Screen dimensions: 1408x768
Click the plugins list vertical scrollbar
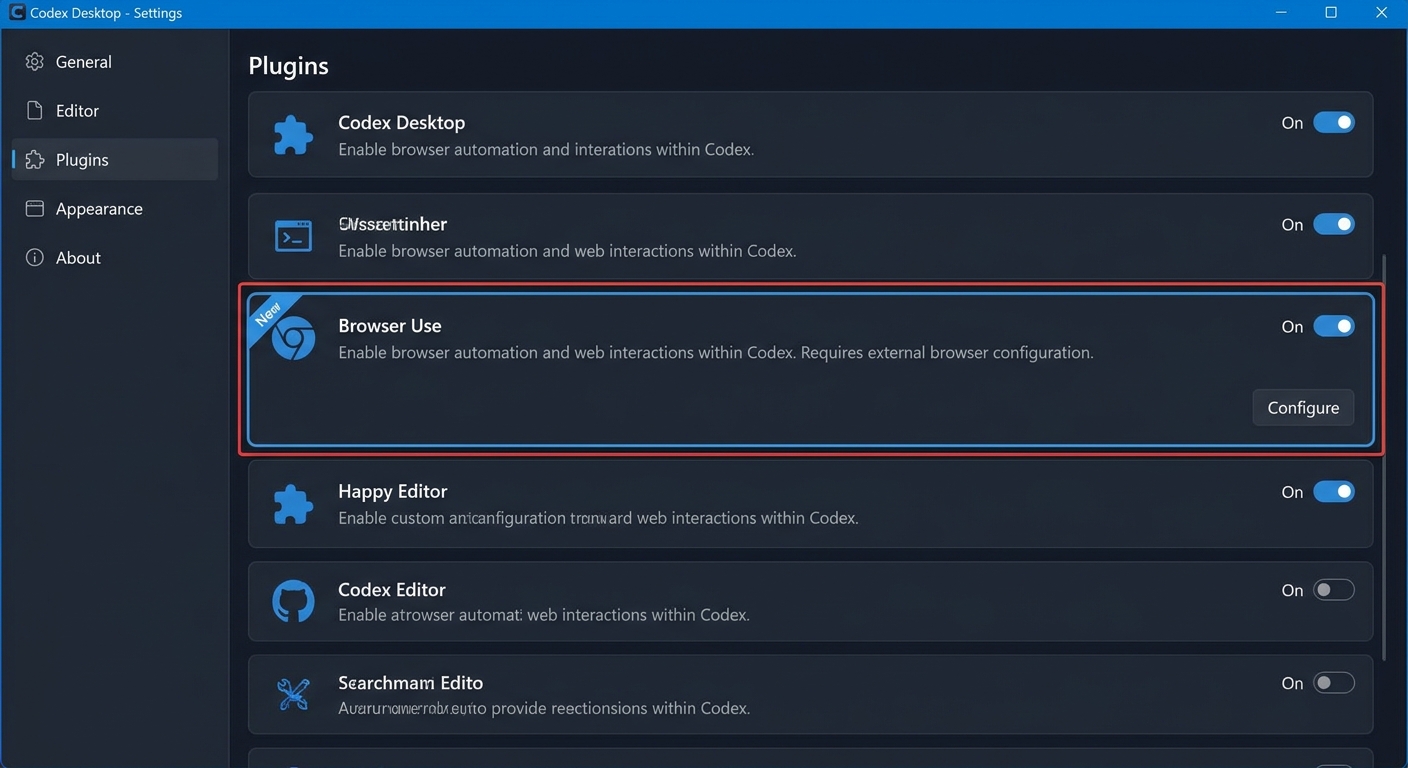coord(1385,457)
